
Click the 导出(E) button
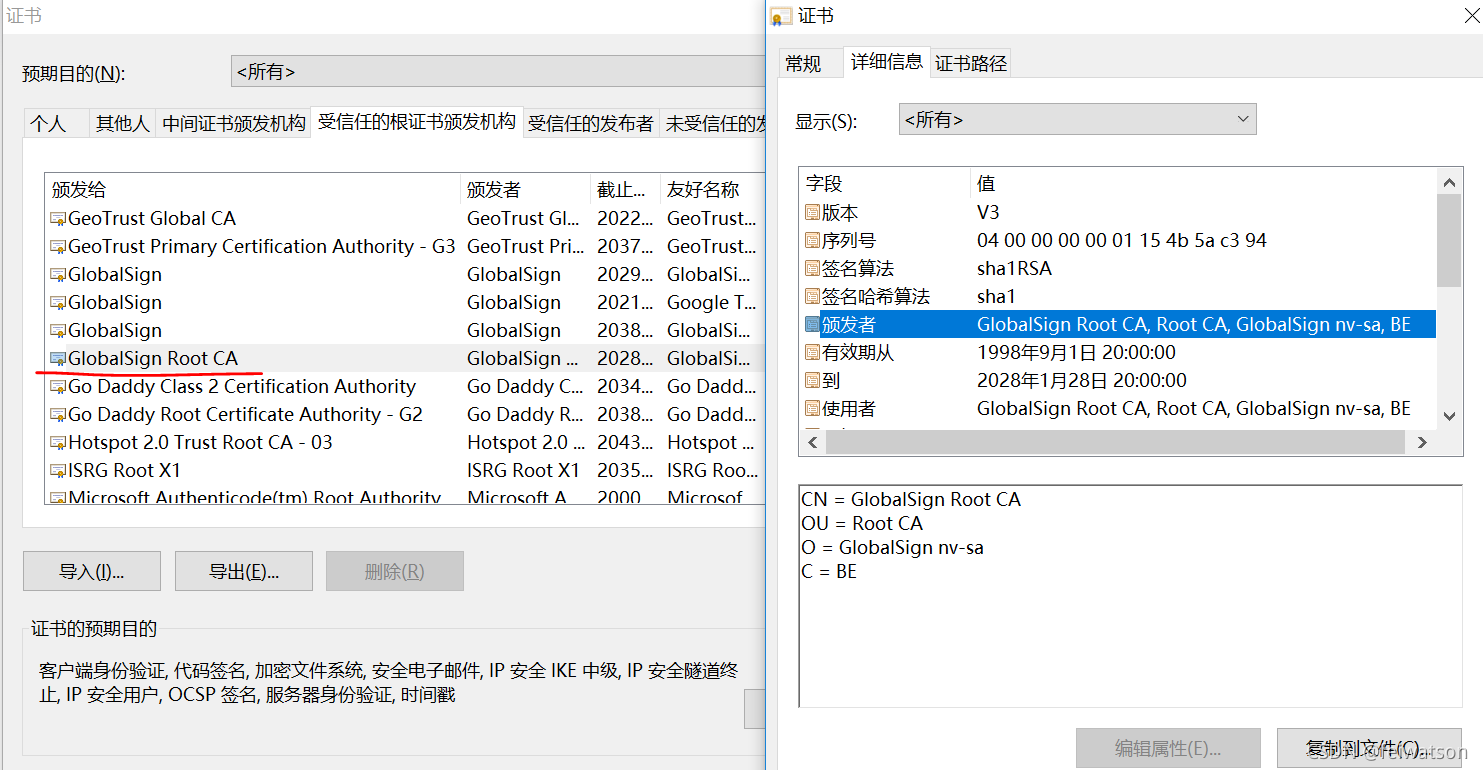point(243,570)
